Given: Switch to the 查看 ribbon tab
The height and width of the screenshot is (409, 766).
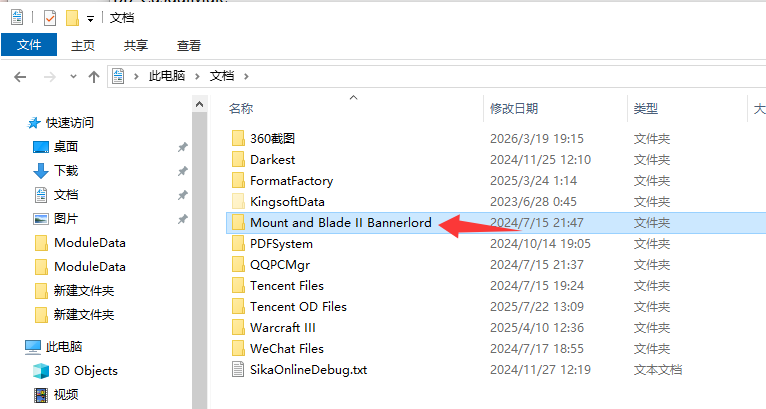Looking at the screenshot, I should 189,45.
